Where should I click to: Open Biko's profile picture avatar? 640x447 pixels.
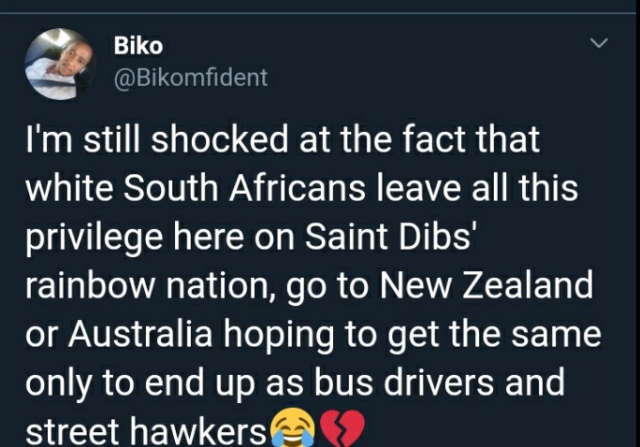coord(60,64)
